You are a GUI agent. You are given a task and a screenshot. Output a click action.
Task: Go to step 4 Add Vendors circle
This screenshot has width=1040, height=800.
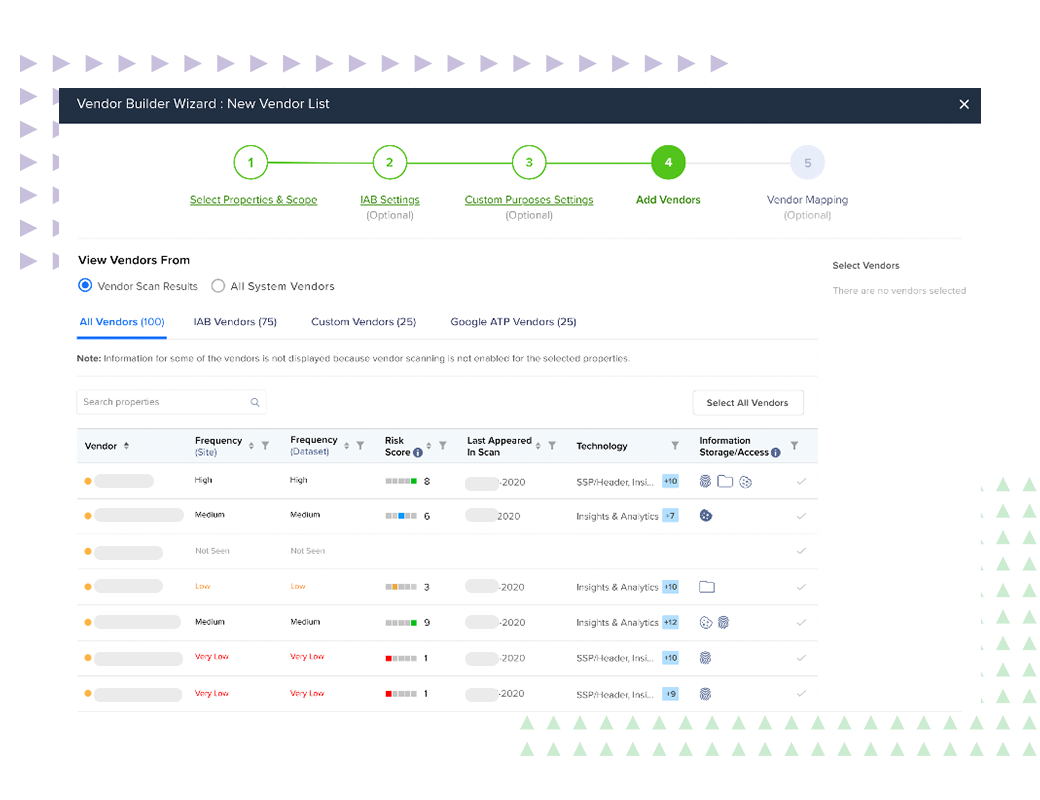(x=668, y=163)
